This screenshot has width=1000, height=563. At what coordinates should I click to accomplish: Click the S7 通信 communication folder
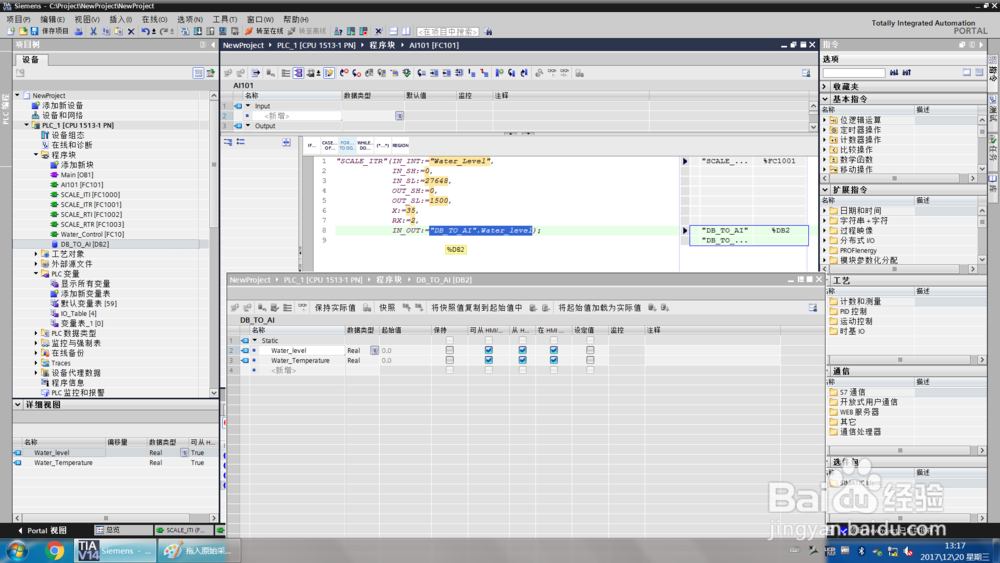pos(847,392)
